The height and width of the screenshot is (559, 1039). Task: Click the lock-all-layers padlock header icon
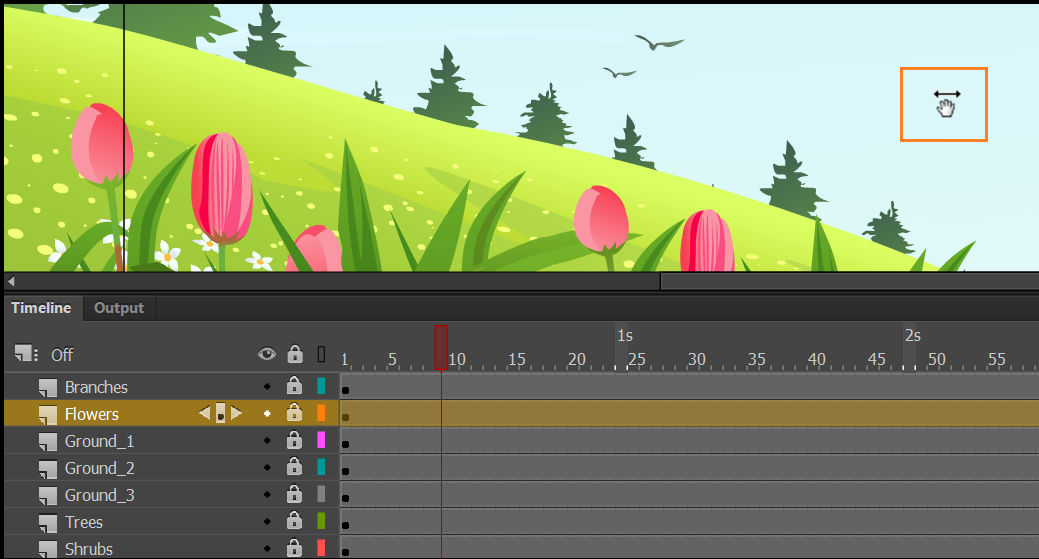(x=295, y=354)
